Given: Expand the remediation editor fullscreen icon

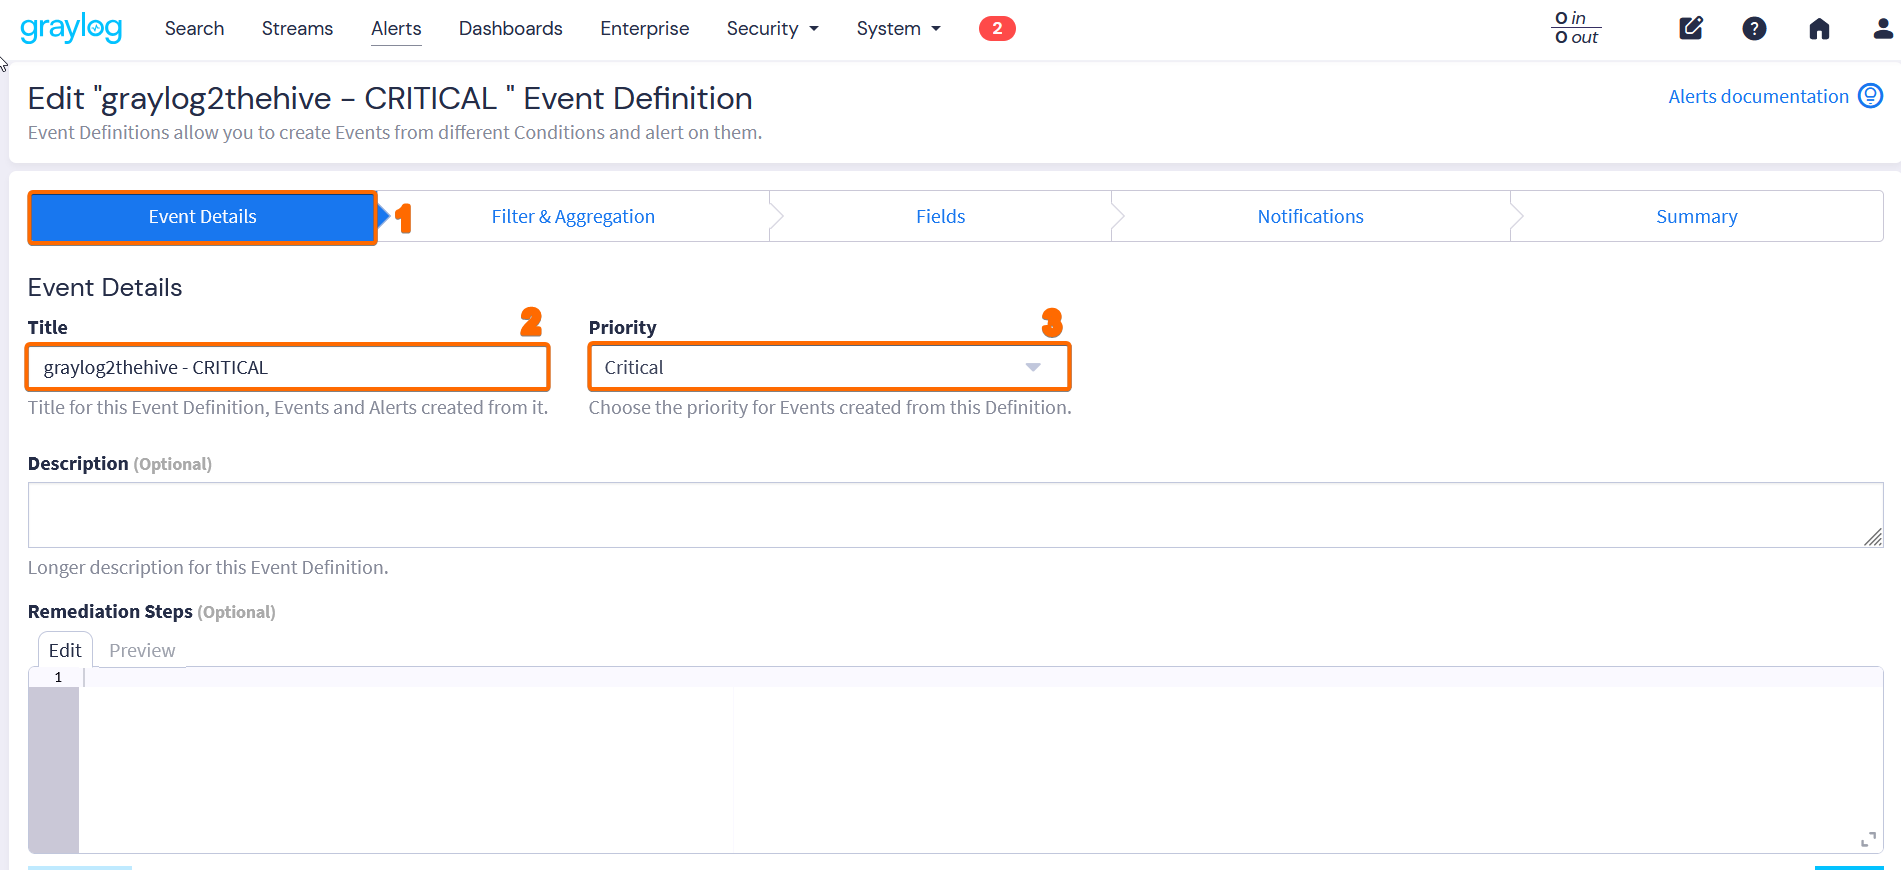Looking at the screenshot, I should [1868, 839].
